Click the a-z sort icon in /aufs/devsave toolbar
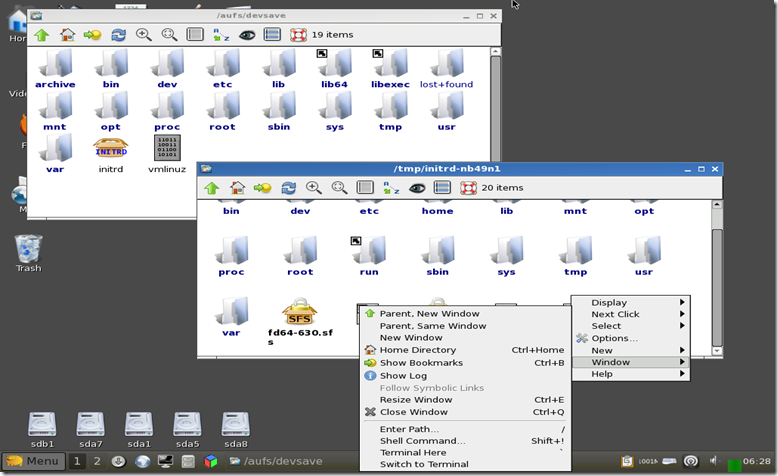Viewport: 778px width, 476px height. 221,35
